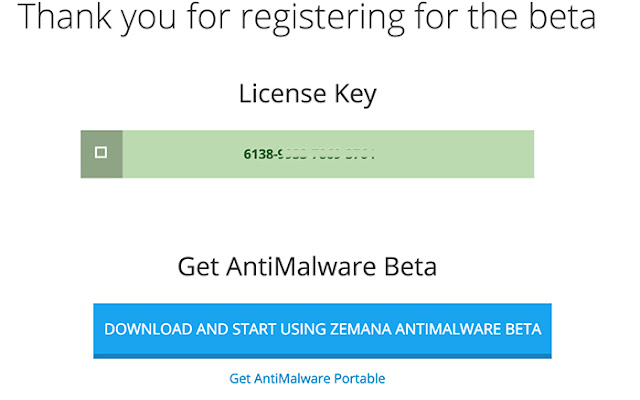Image resolution: width=640 pixels, height=400 pixels.
Task: Download and start using Zemana AntiMalware Beta
Action: tap(322, 329)
